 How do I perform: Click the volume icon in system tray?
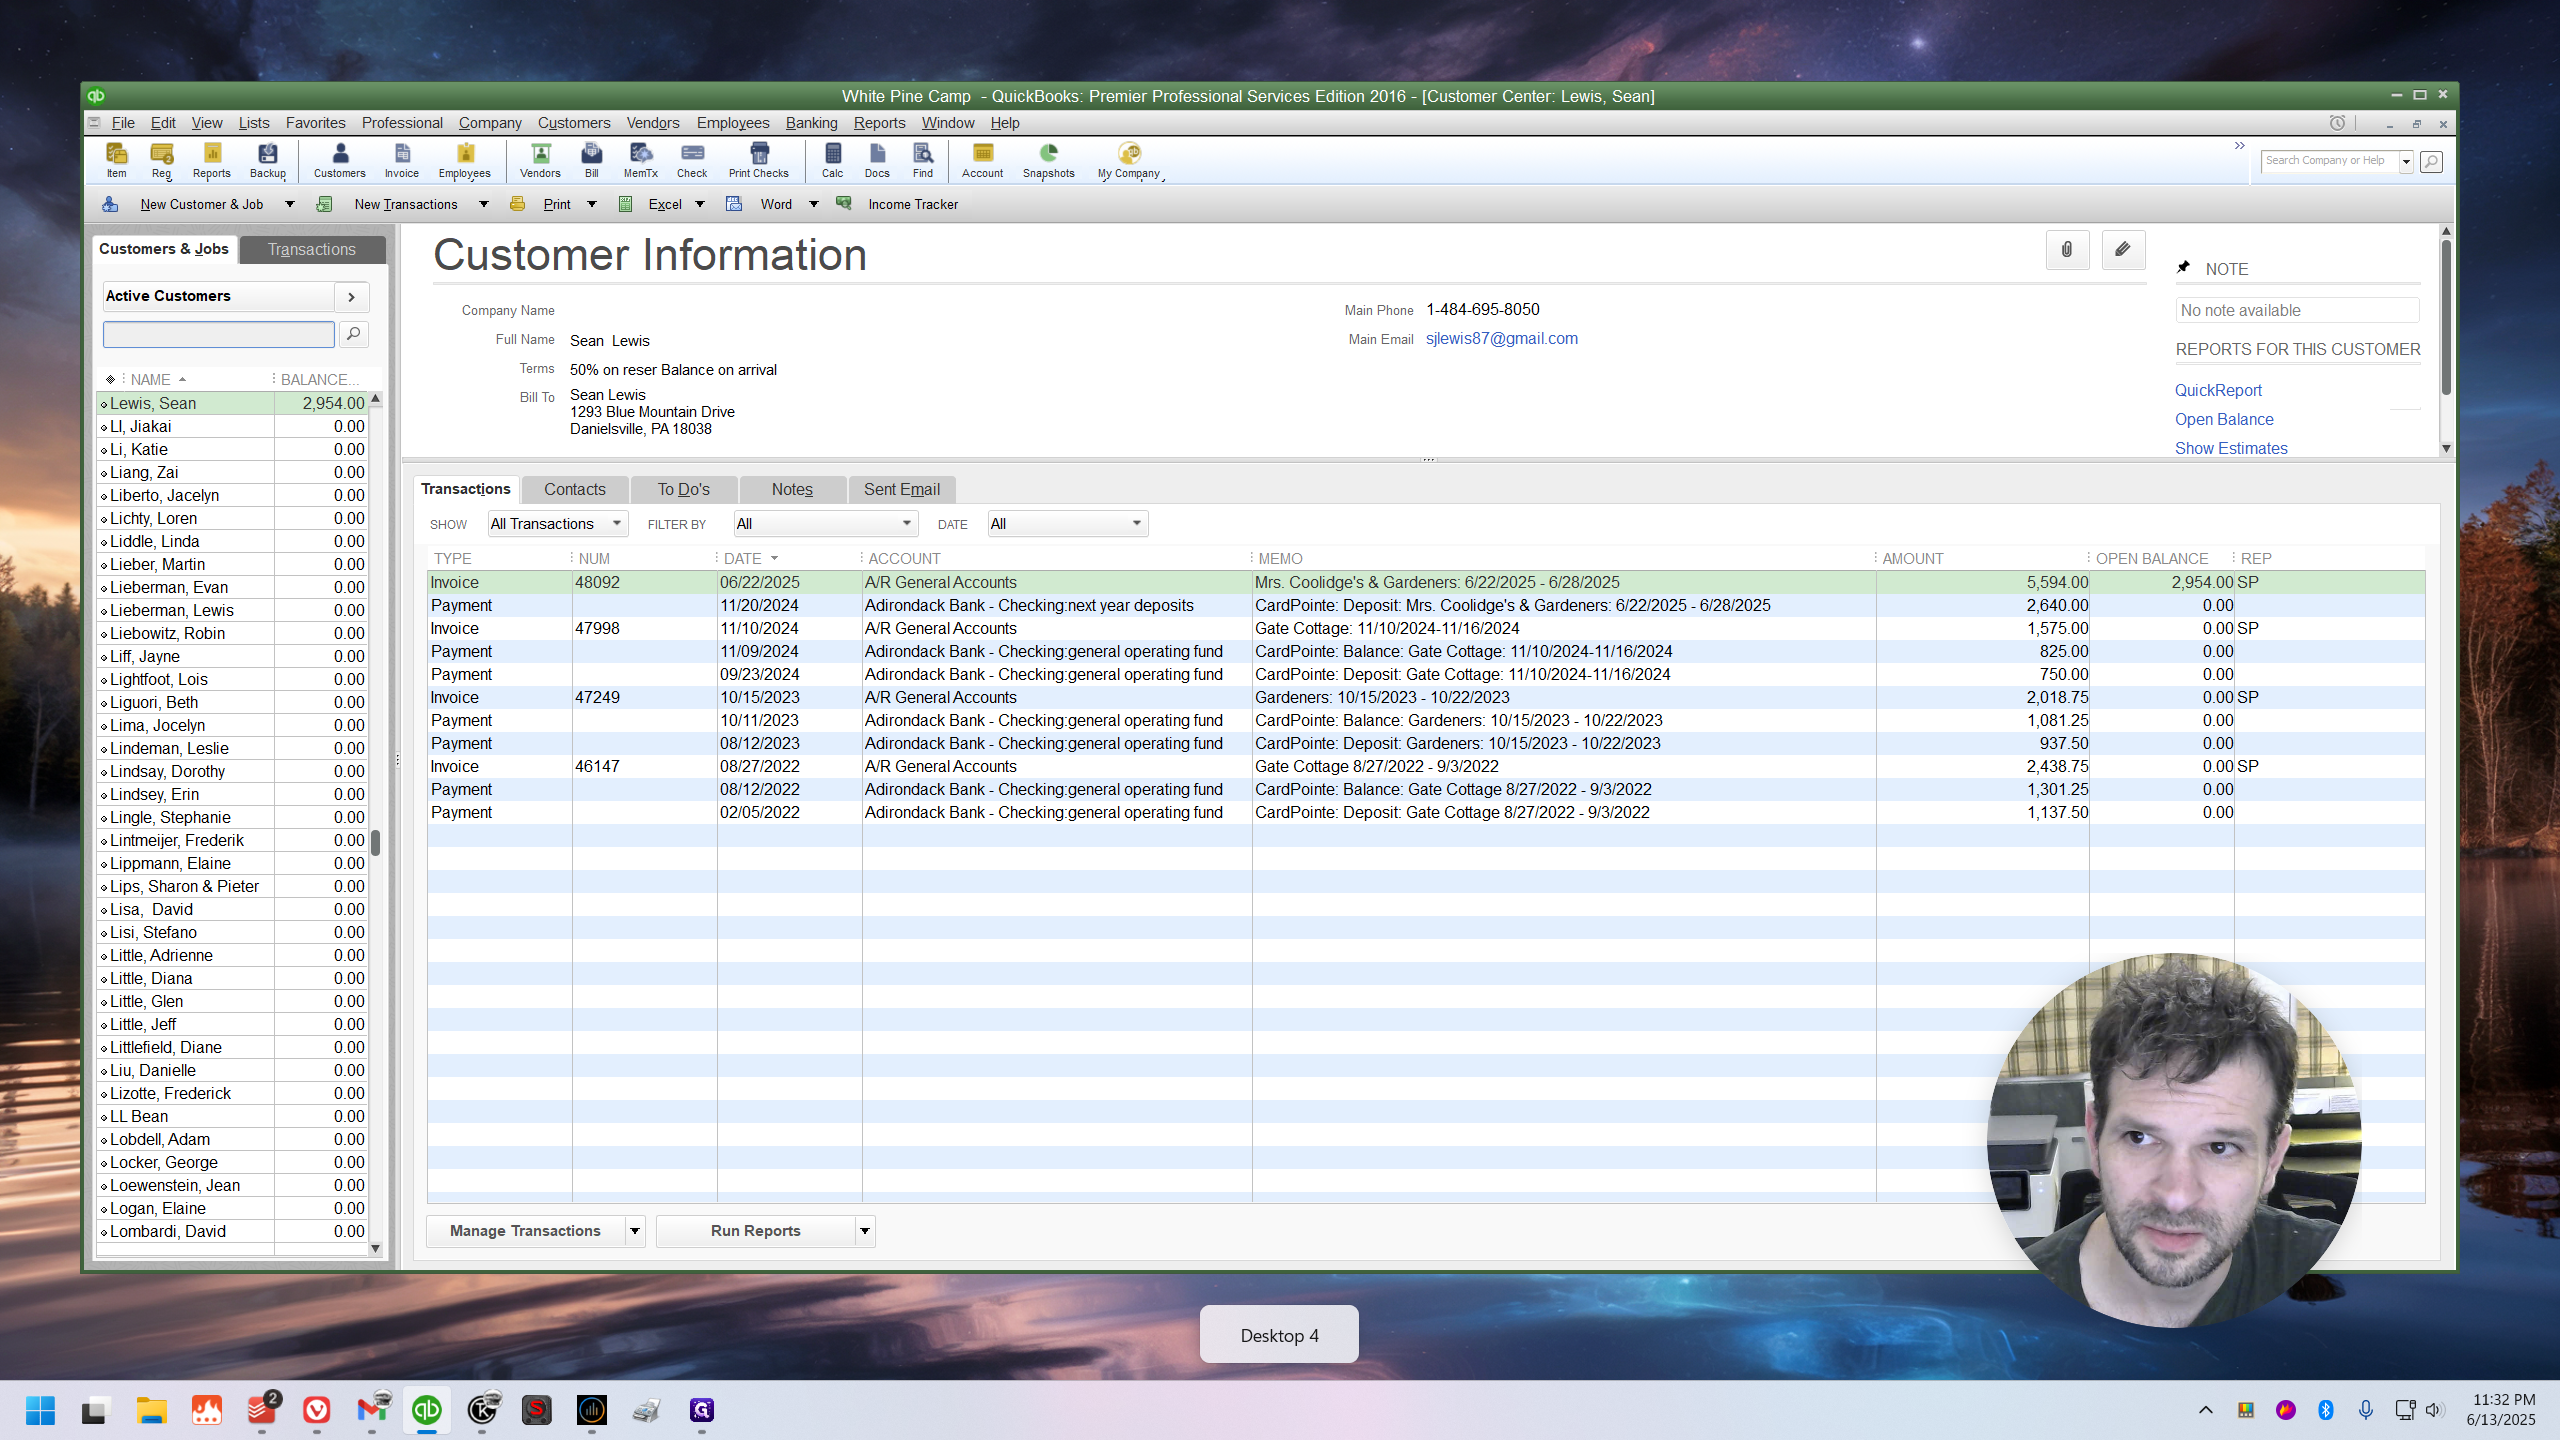(x=2434, y=1410)
